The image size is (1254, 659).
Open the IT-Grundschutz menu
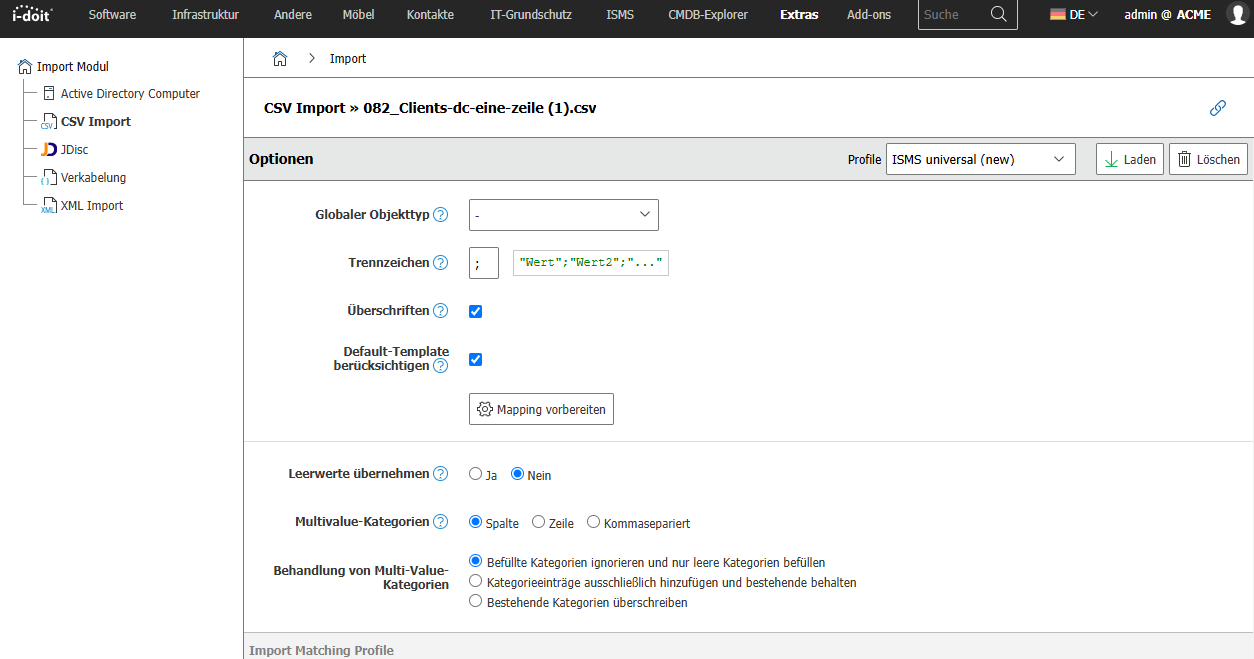coord(531,15)
